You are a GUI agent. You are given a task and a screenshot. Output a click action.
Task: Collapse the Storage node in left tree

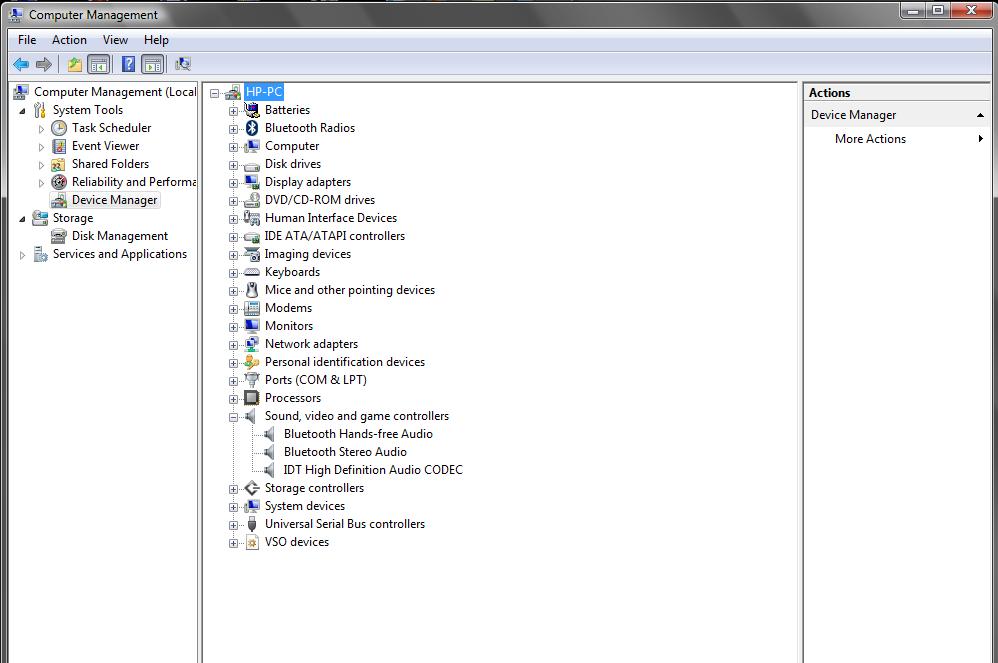coord(22,219)
